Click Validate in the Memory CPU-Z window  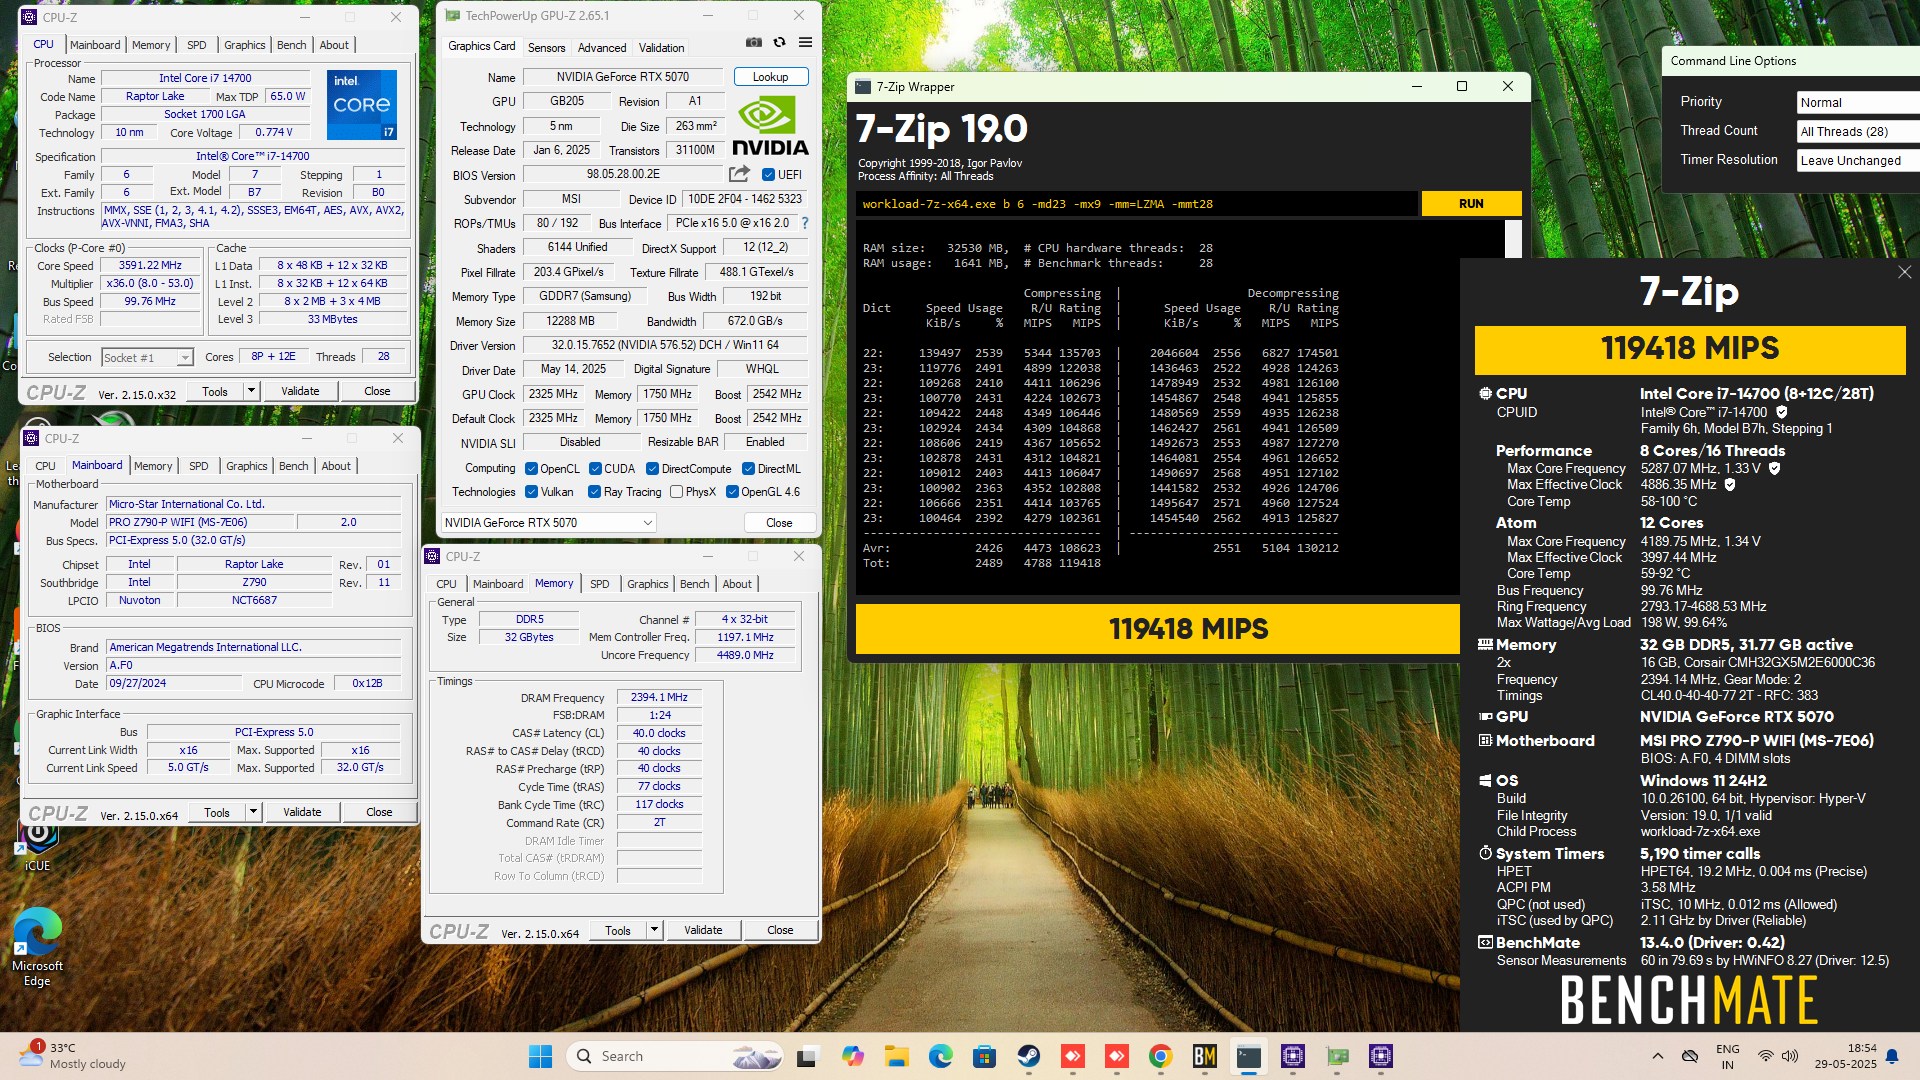click(703, 930)
